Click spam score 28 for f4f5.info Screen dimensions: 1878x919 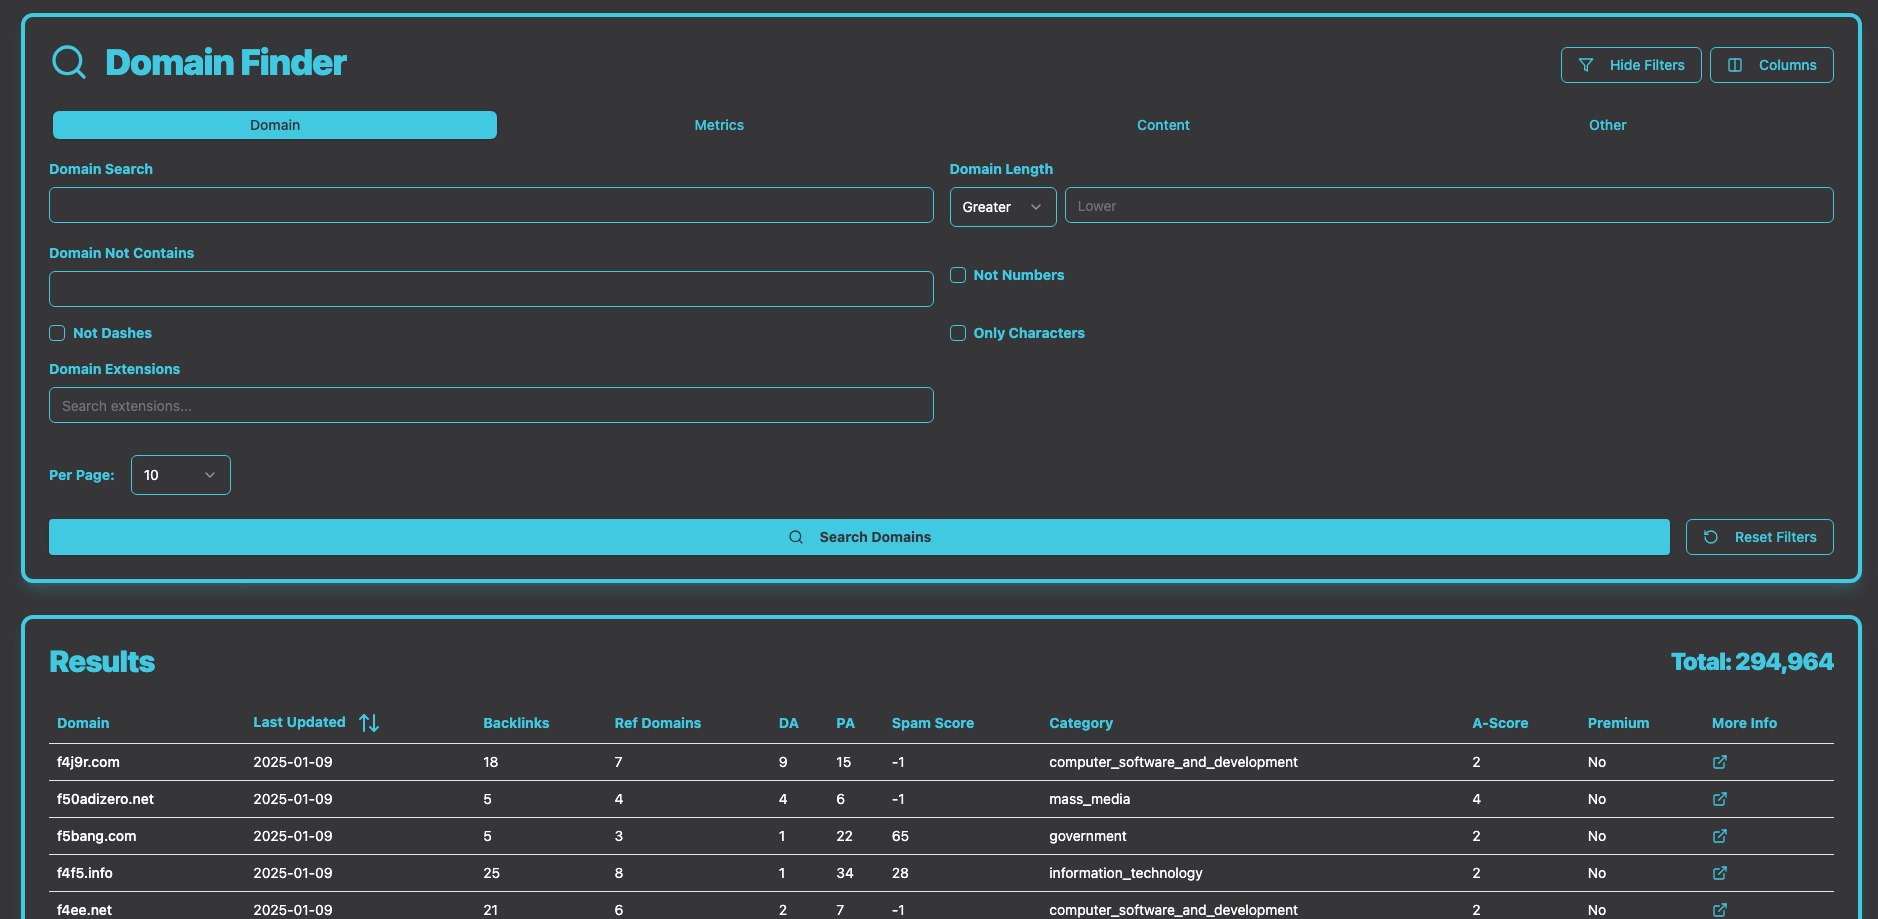tap(900, 873)
